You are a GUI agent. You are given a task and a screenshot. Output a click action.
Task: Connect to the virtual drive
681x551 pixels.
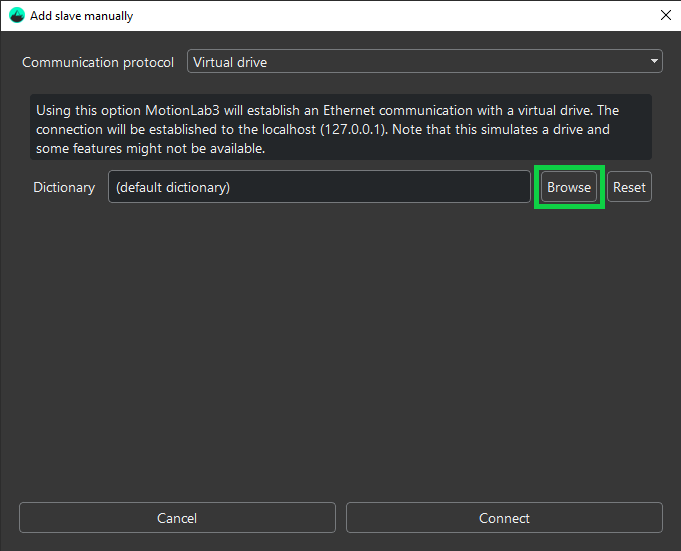[x=504, y=518]
